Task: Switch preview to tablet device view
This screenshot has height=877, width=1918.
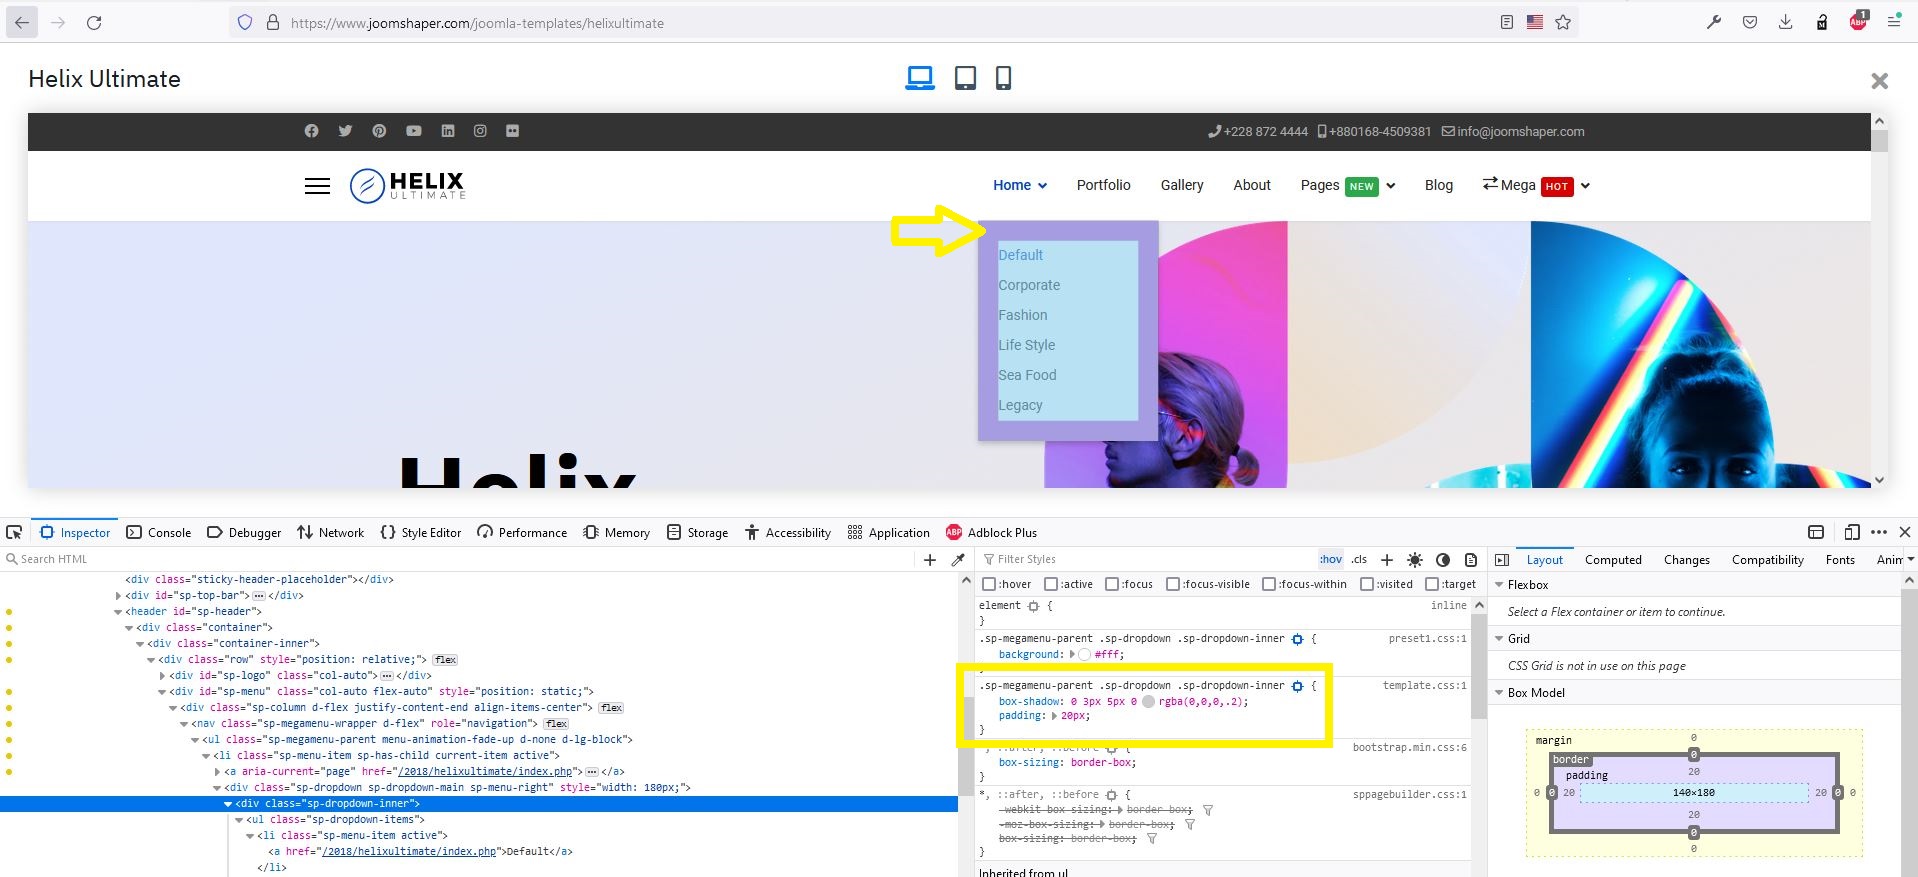Action: coord(965,78)
